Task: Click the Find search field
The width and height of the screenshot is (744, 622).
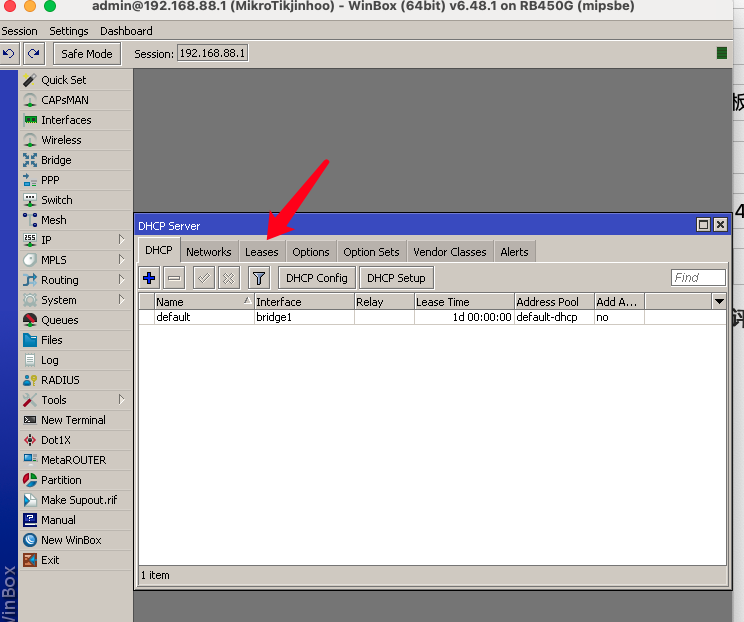Action: 698,278
